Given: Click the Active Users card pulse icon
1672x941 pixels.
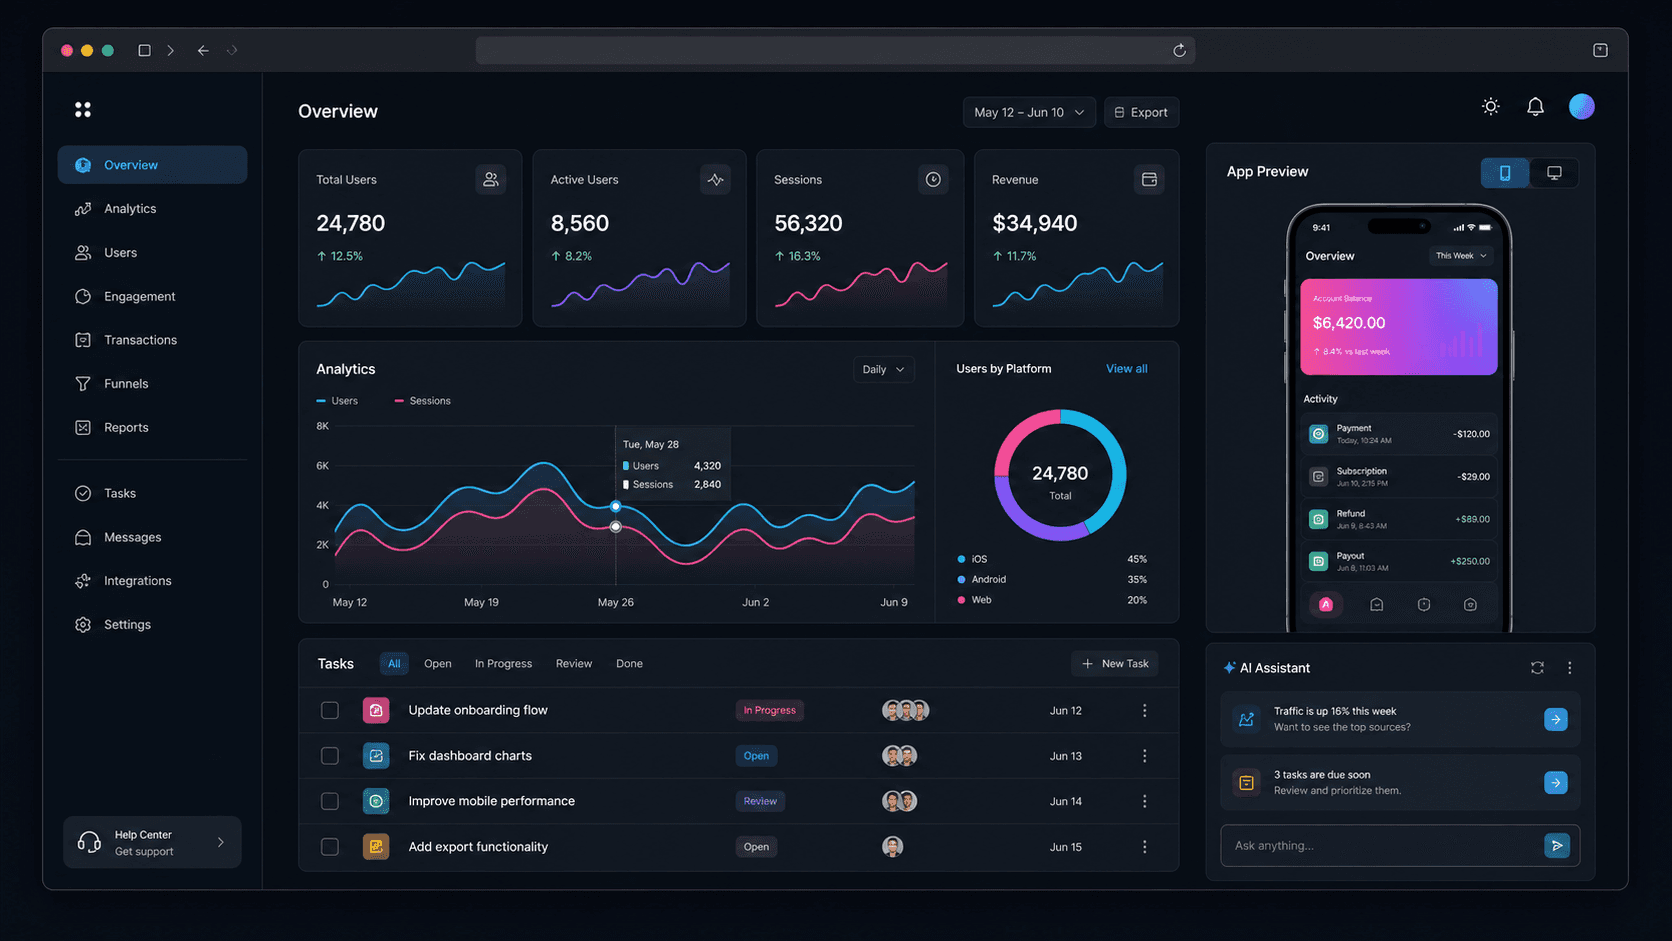Looking at the screenshot, I should point(715,180).
